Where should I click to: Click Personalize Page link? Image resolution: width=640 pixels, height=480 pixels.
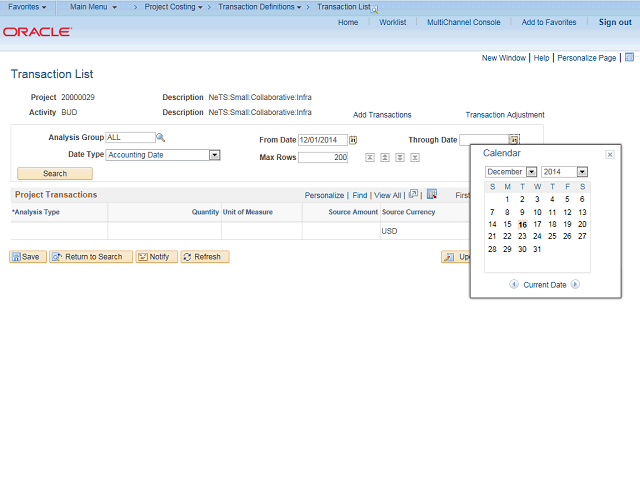point(587,58)
